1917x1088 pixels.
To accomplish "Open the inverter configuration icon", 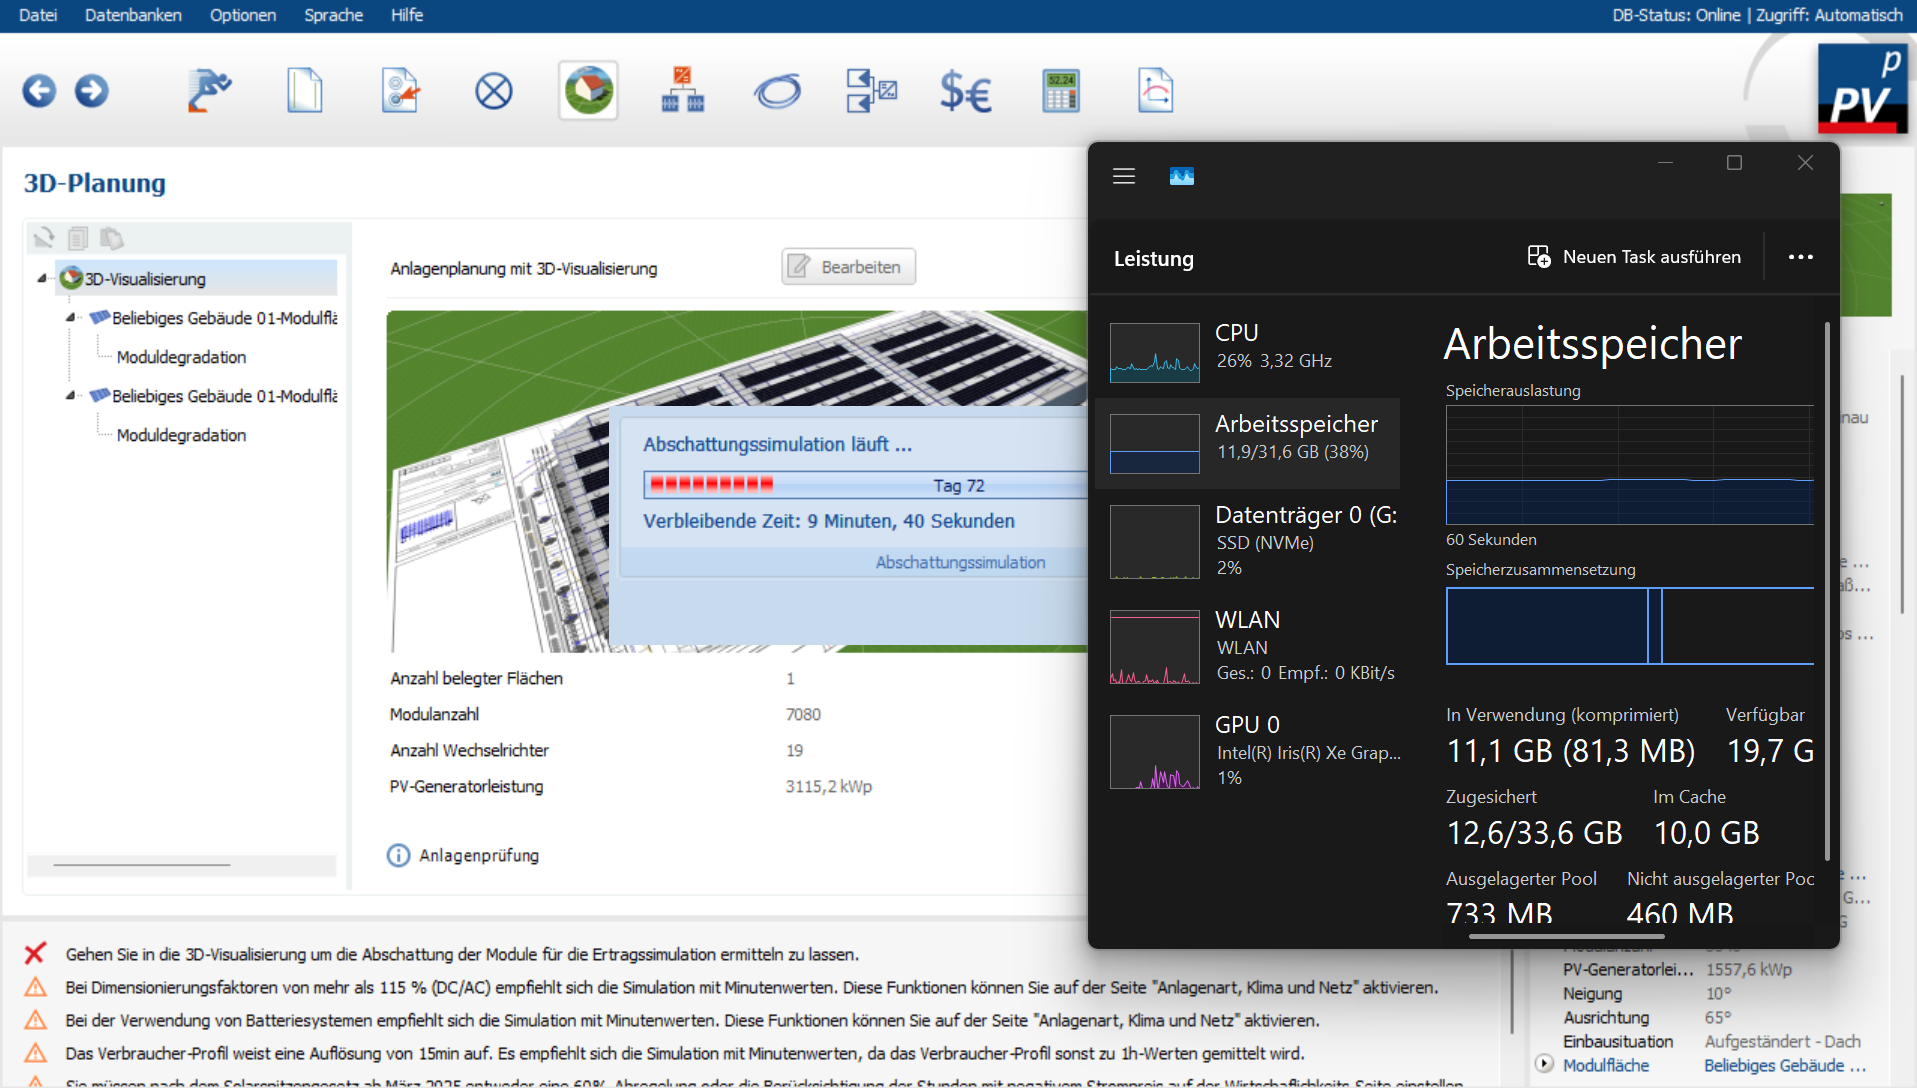I will pyautogui.click(x=683, y=91).
